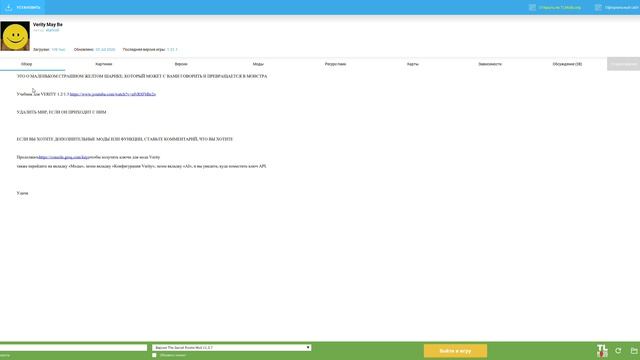Open the Обсуждения (38) tab
The image size is (640, 360).
pos(567,64)
